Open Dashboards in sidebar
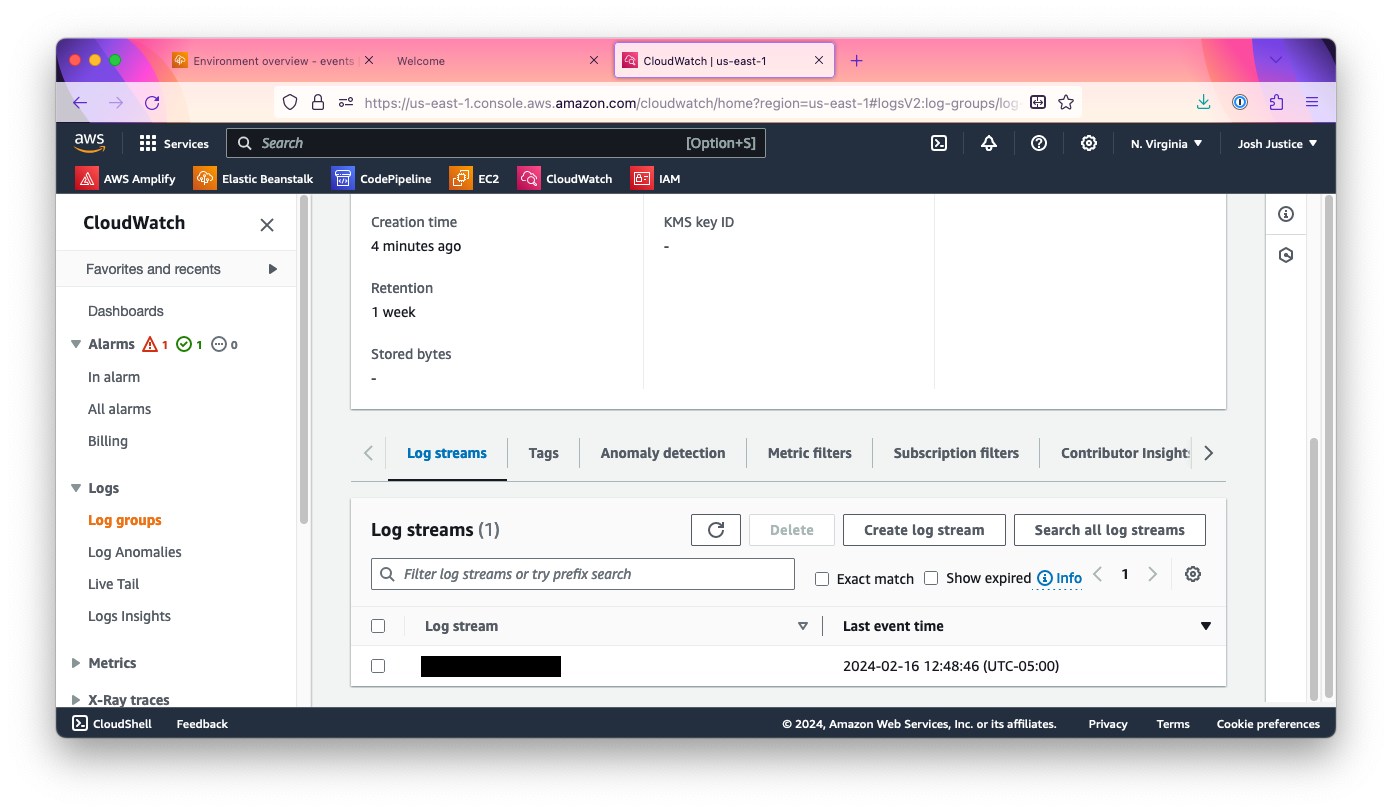 (126, 311)
